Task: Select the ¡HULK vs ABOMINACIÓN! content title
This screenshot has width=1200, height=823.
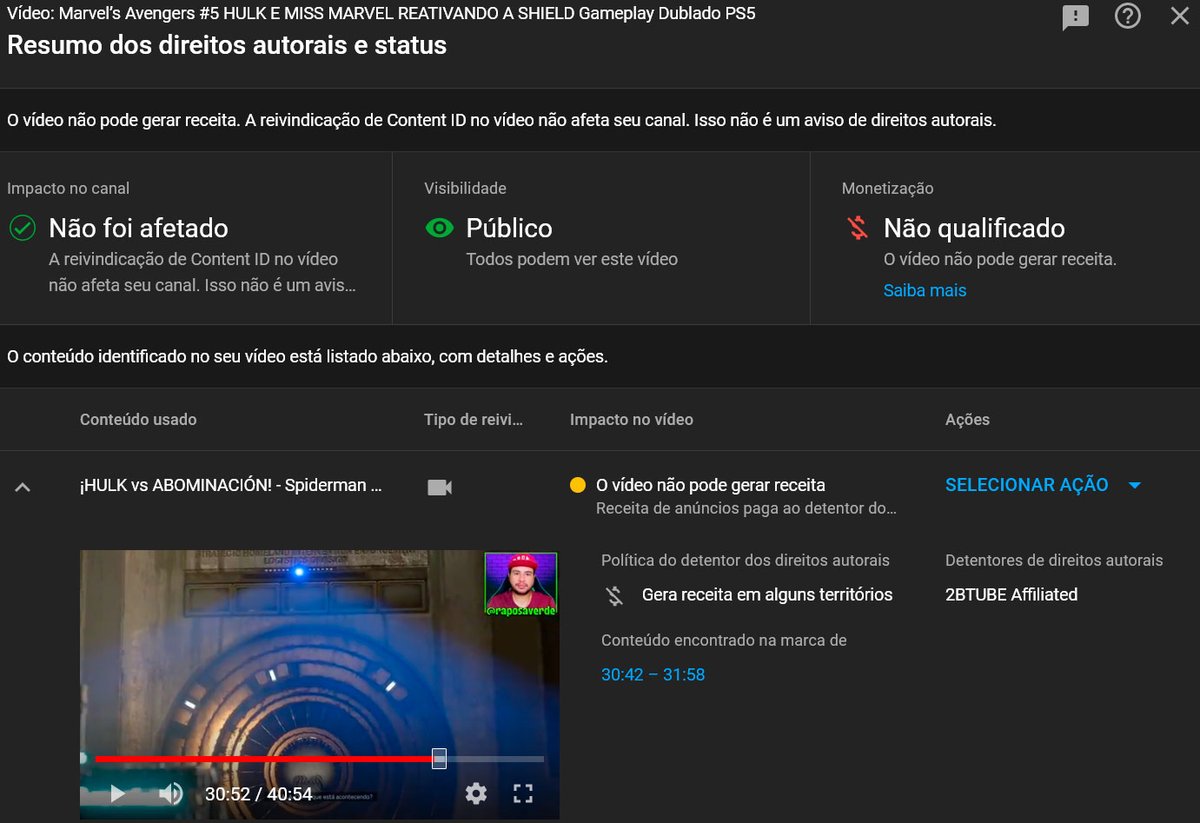Action: pyautogui.click(x=231, y=485)
